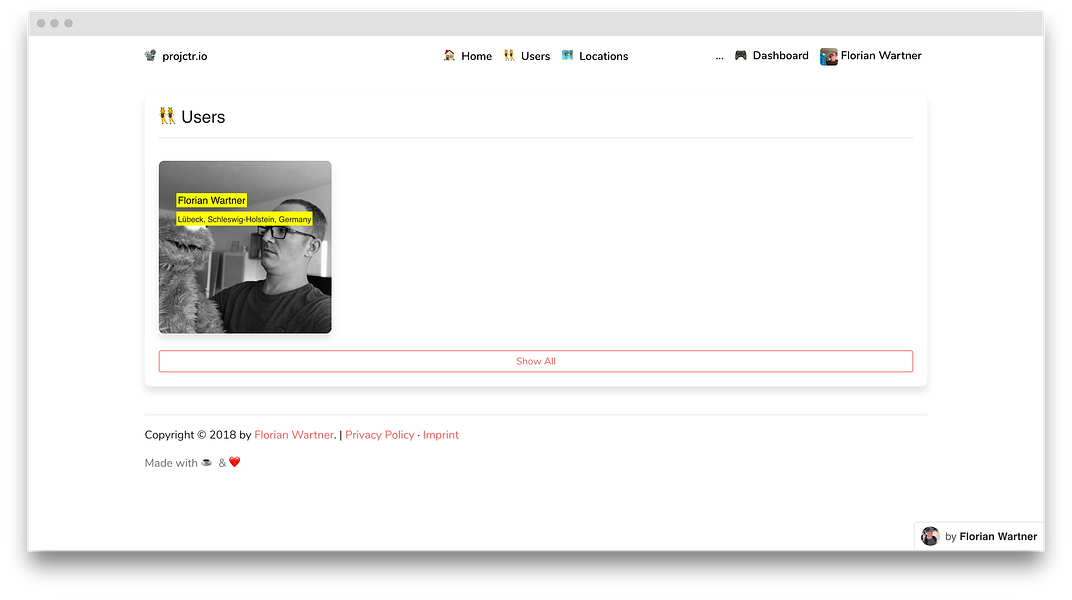The height and width of the screenshot is (600, 1072).
Task: Click the coffee cup icon in footer
Action: click(206, 463)
